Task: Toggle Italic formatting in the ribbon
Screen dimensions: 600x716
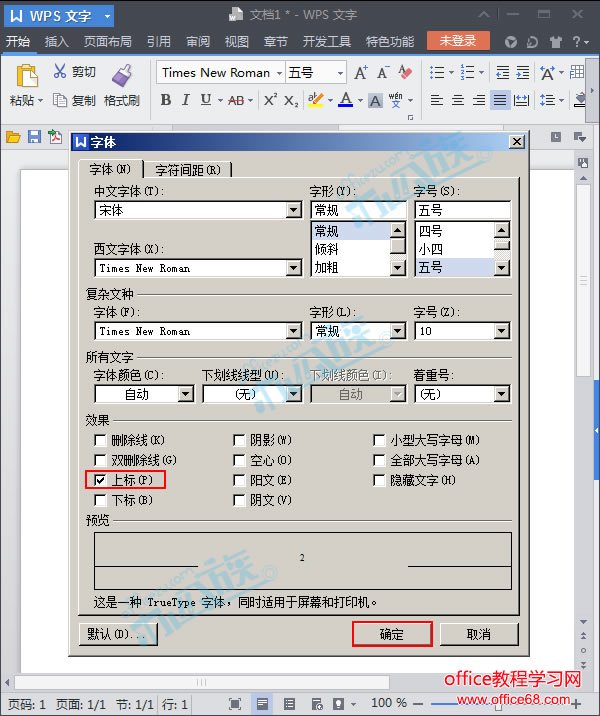Action: pyautogui.click(x=185, y=100)
